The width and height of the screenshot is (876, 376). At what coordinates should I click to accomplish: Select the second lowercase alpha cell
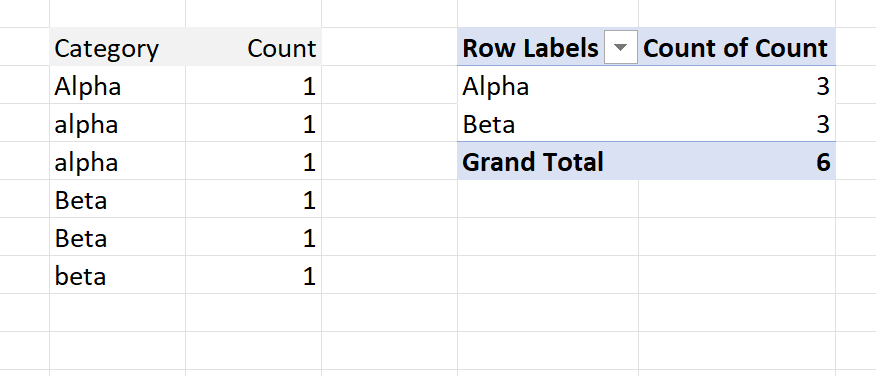click(117, 161)
